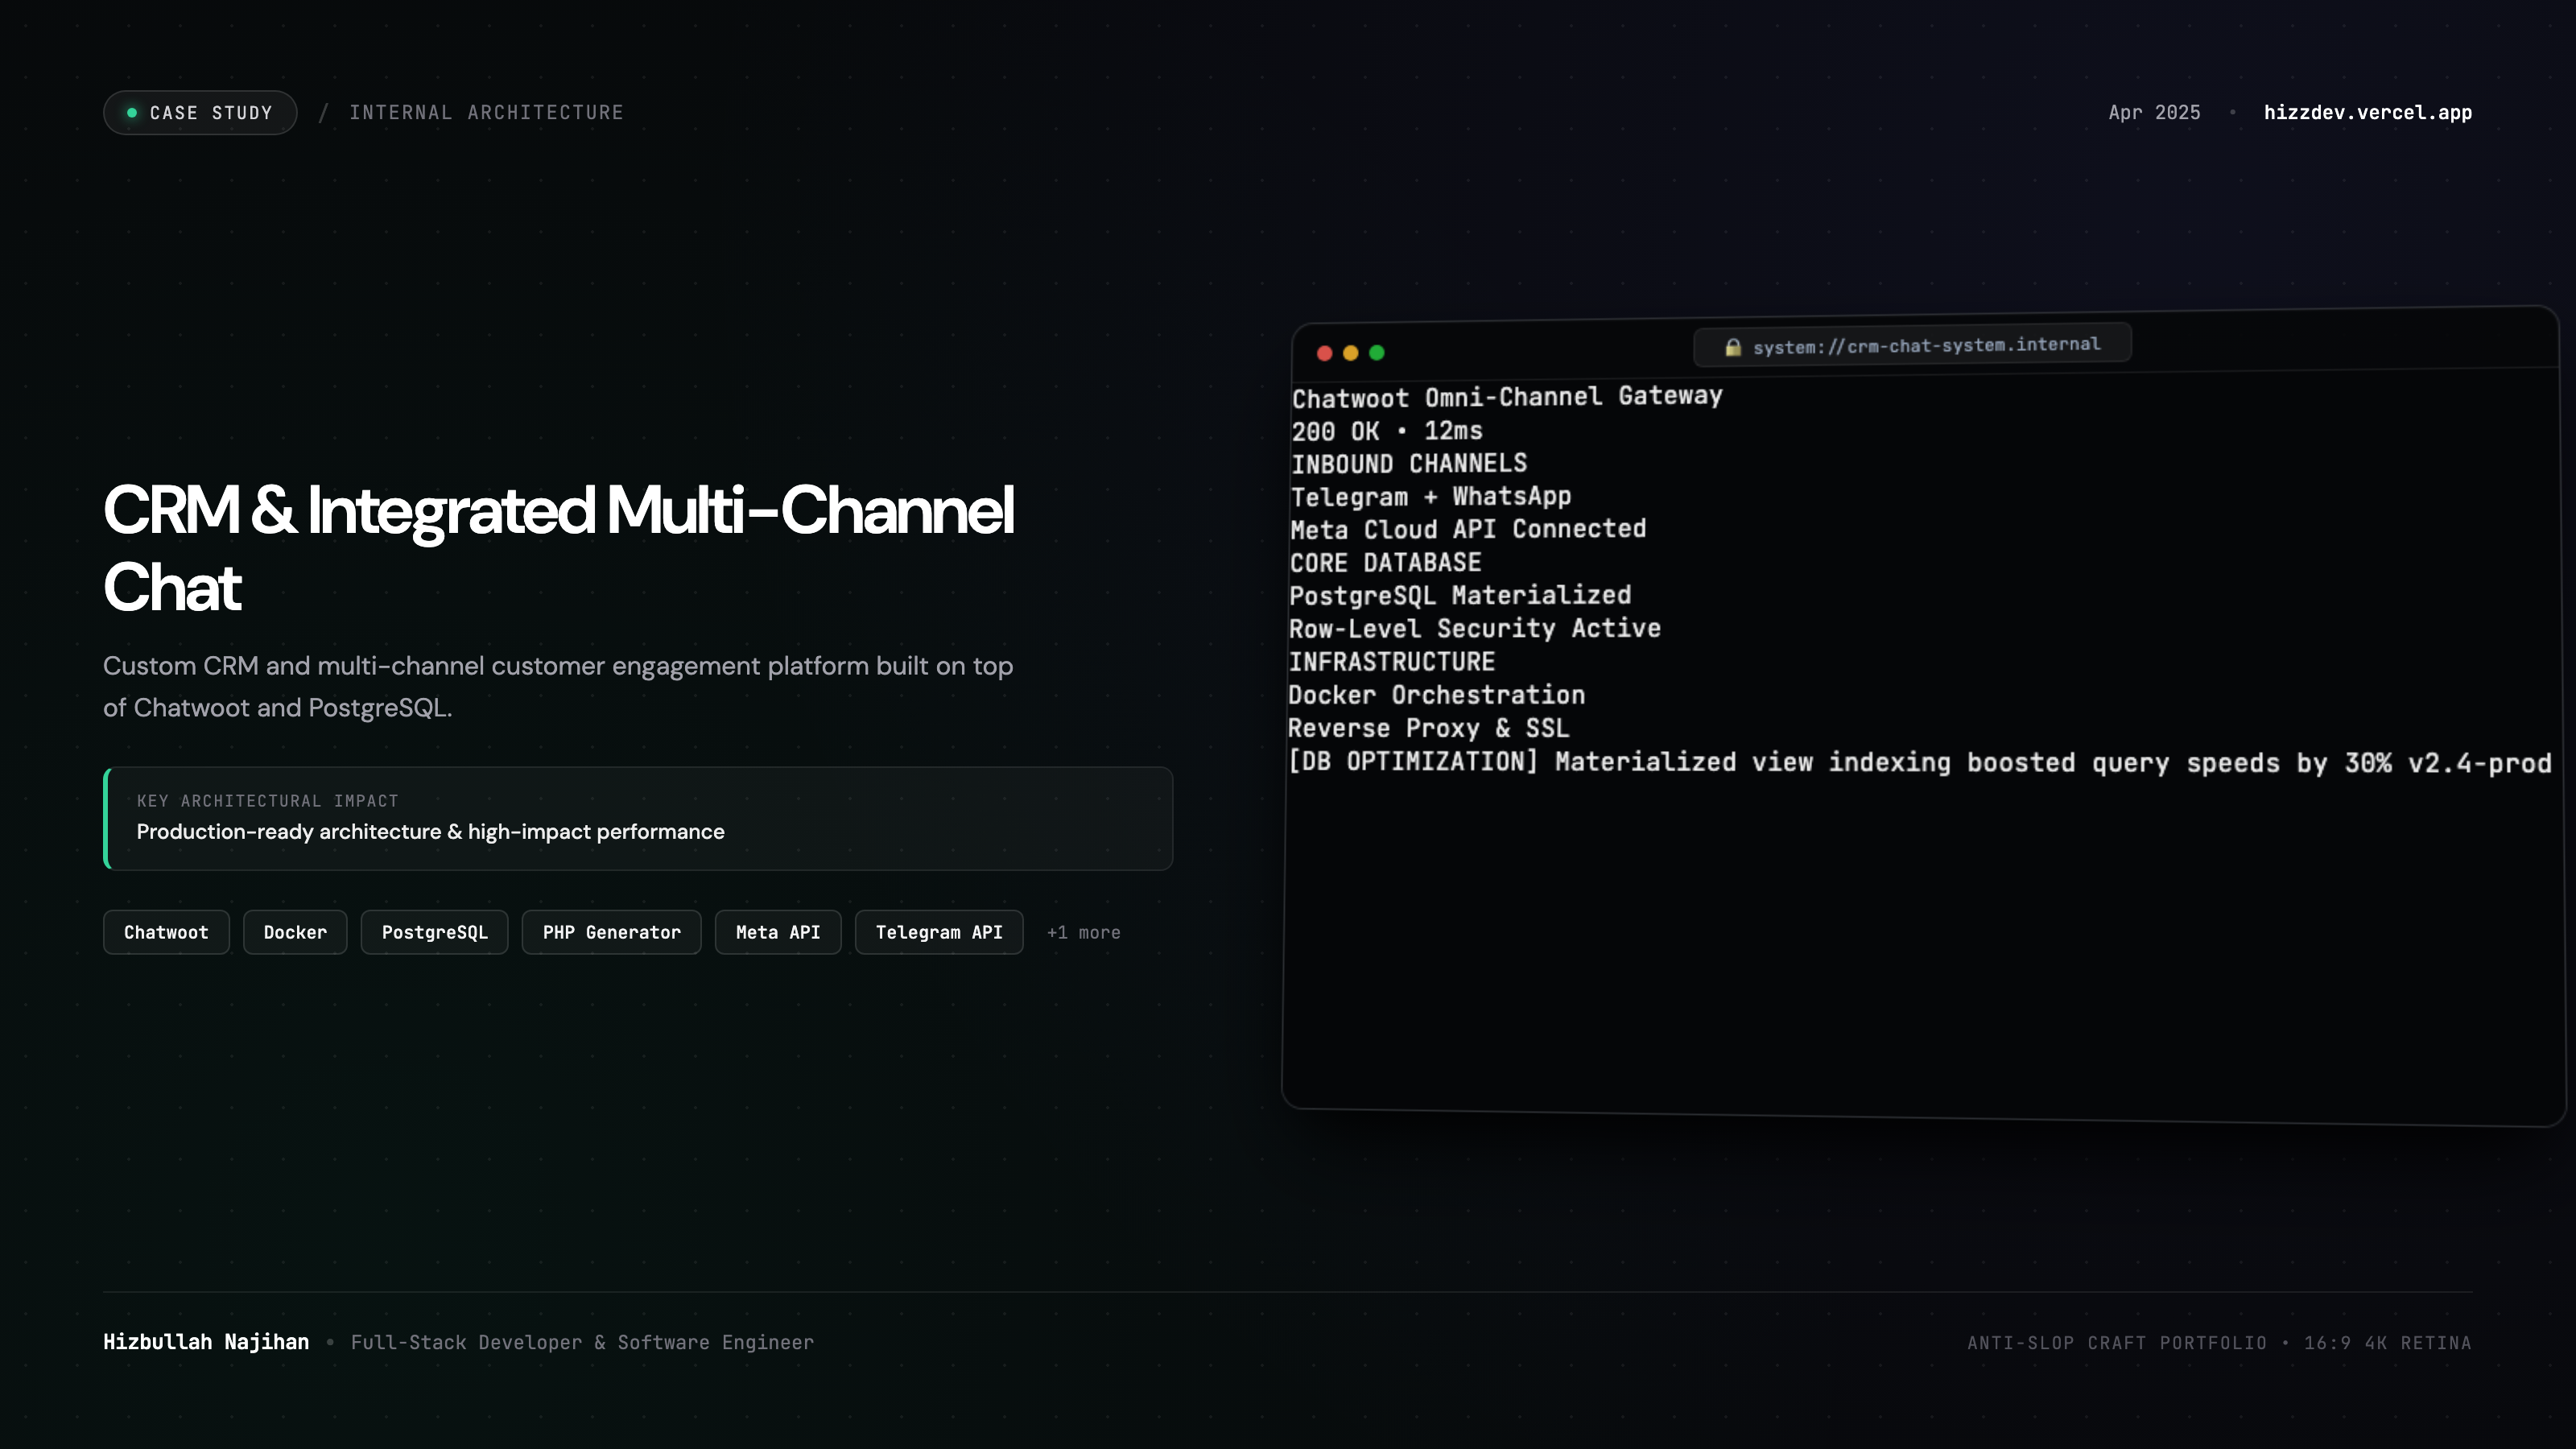2576x1449 pixels.
Task: Click the red close dot in terminal window
Action: click(x=1324, y=353)
